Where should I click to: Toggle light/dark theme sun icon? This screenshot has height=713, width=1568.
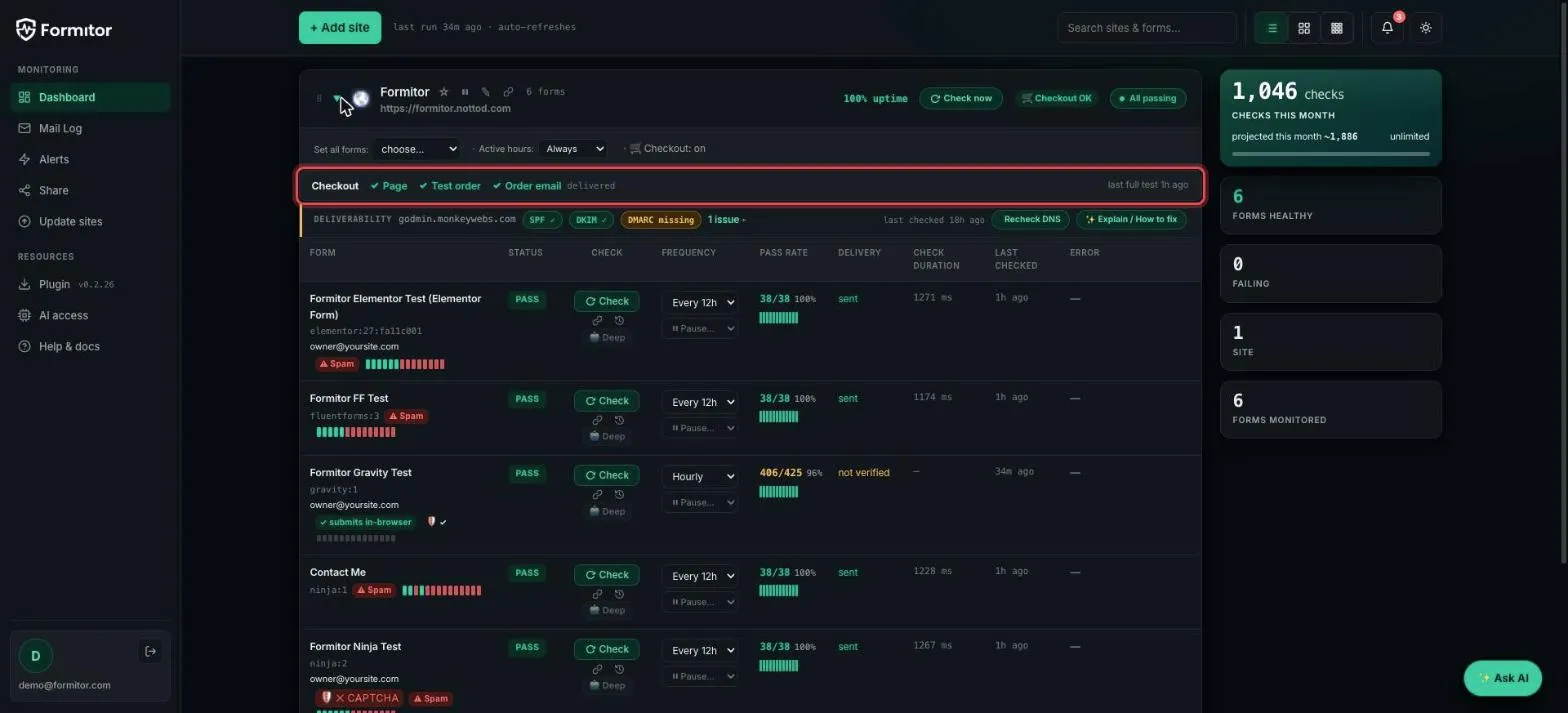pyautogui.click(x=1426, y=28)
